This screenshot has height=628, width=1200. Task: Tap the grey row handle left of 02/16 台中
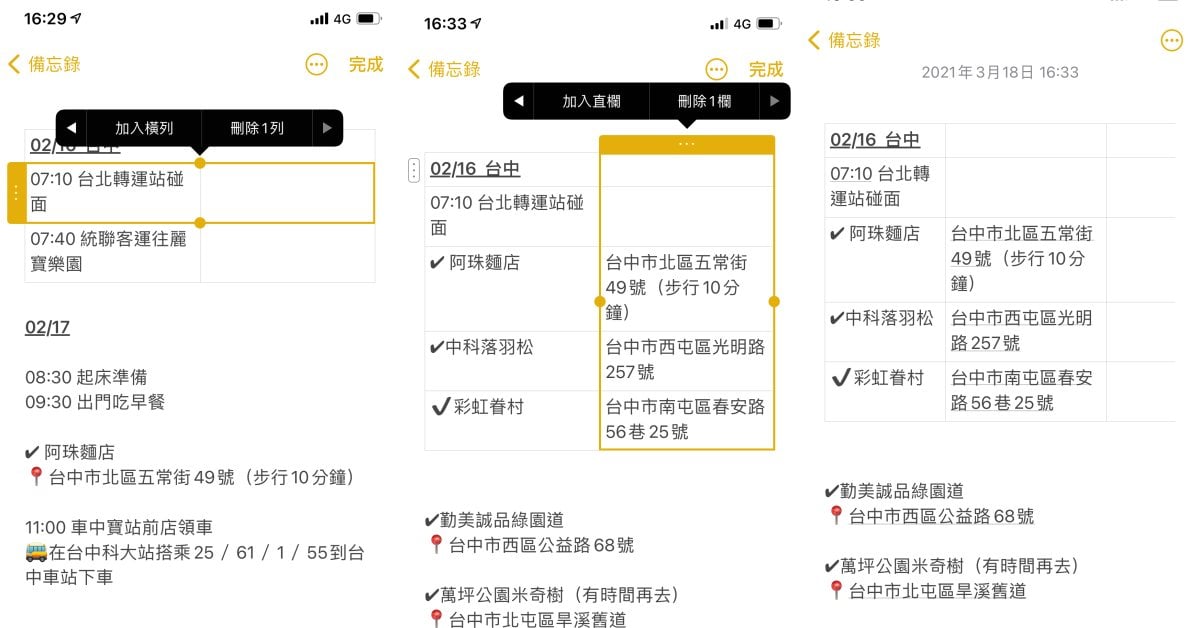click(x=414, y=170)
